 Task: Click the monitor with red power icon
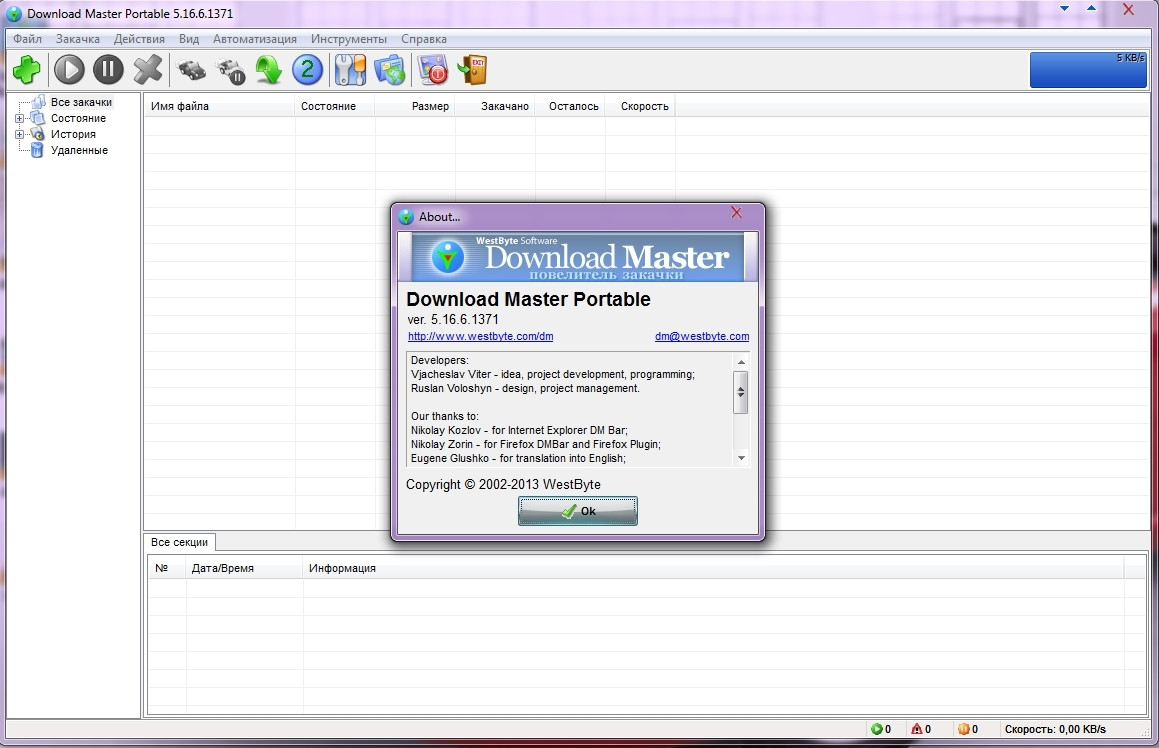pos(433,70)
